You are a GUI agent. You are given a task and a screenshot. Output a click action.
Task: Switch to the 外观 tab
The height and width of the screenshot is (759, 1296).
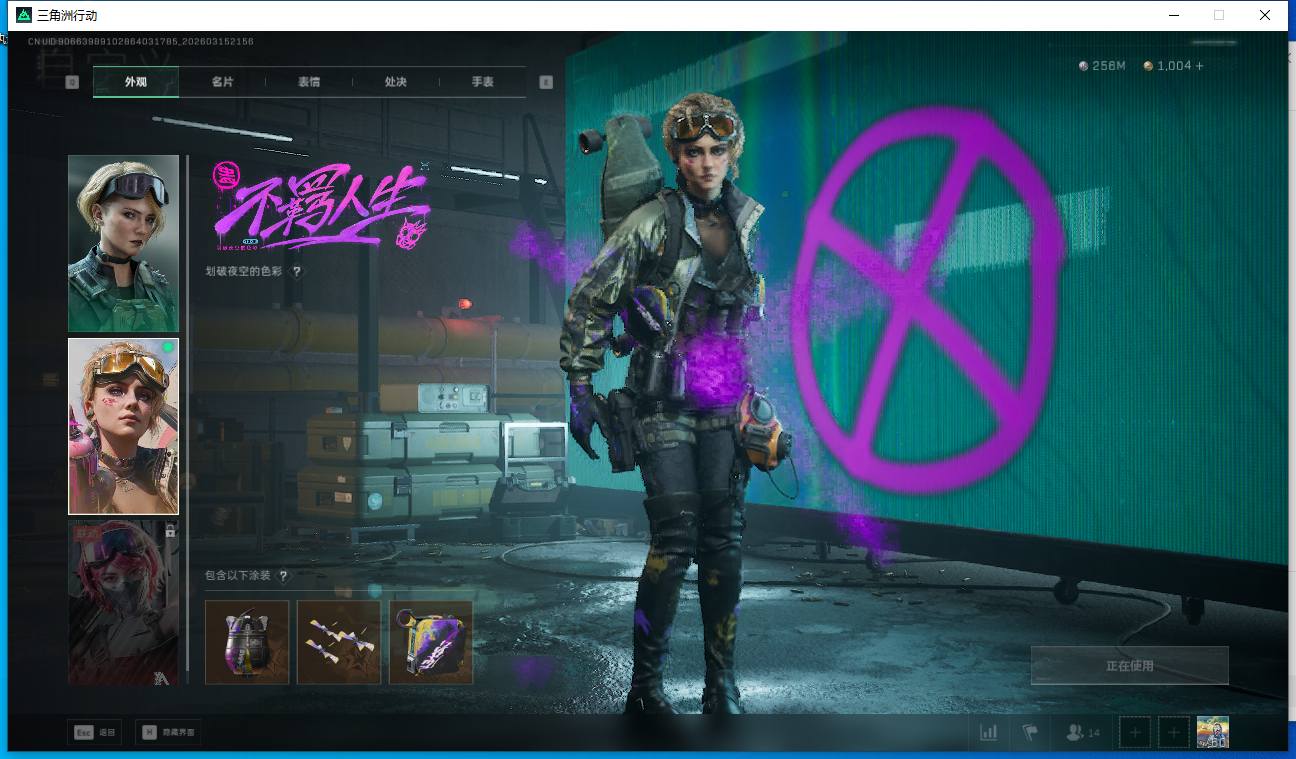(136, 82)
